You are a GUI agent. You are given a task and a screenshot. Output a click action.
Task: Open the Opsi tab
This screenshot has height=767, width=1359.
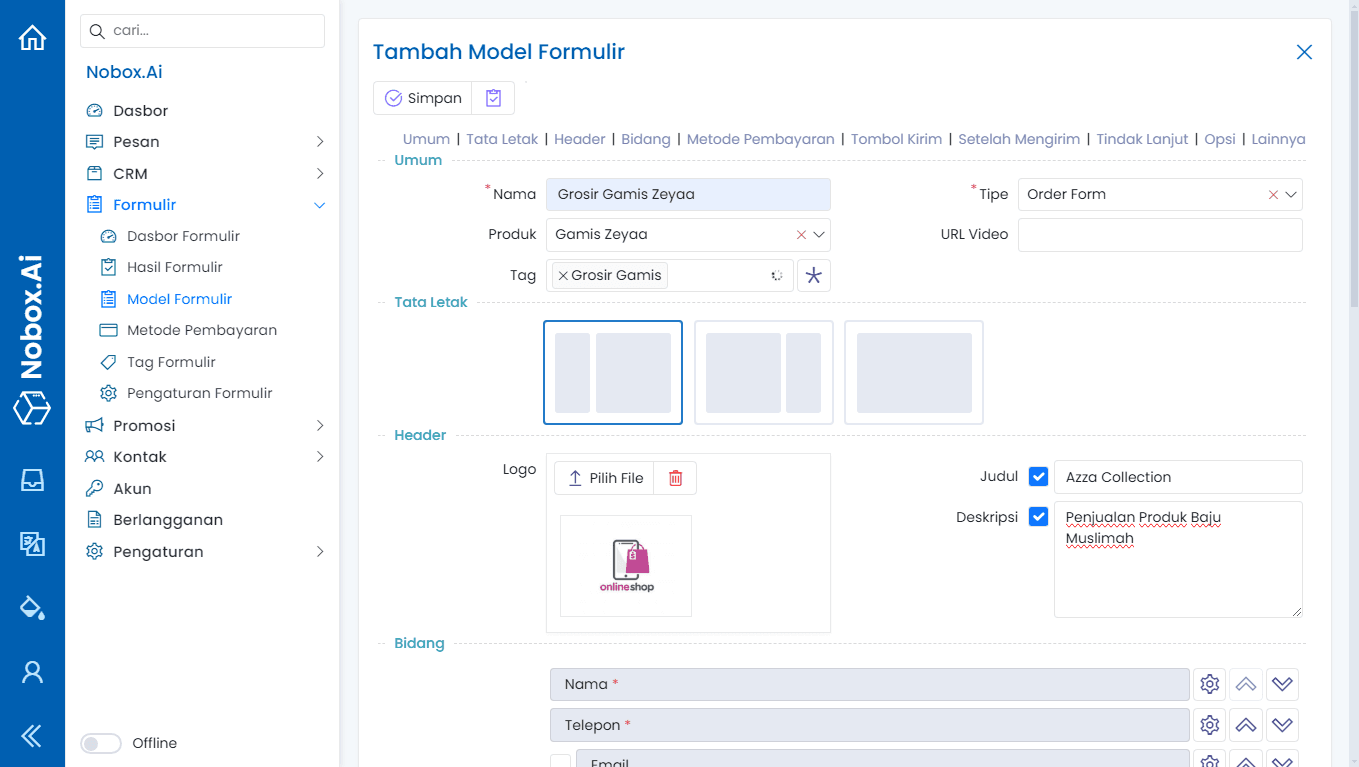pos(1219,139)
